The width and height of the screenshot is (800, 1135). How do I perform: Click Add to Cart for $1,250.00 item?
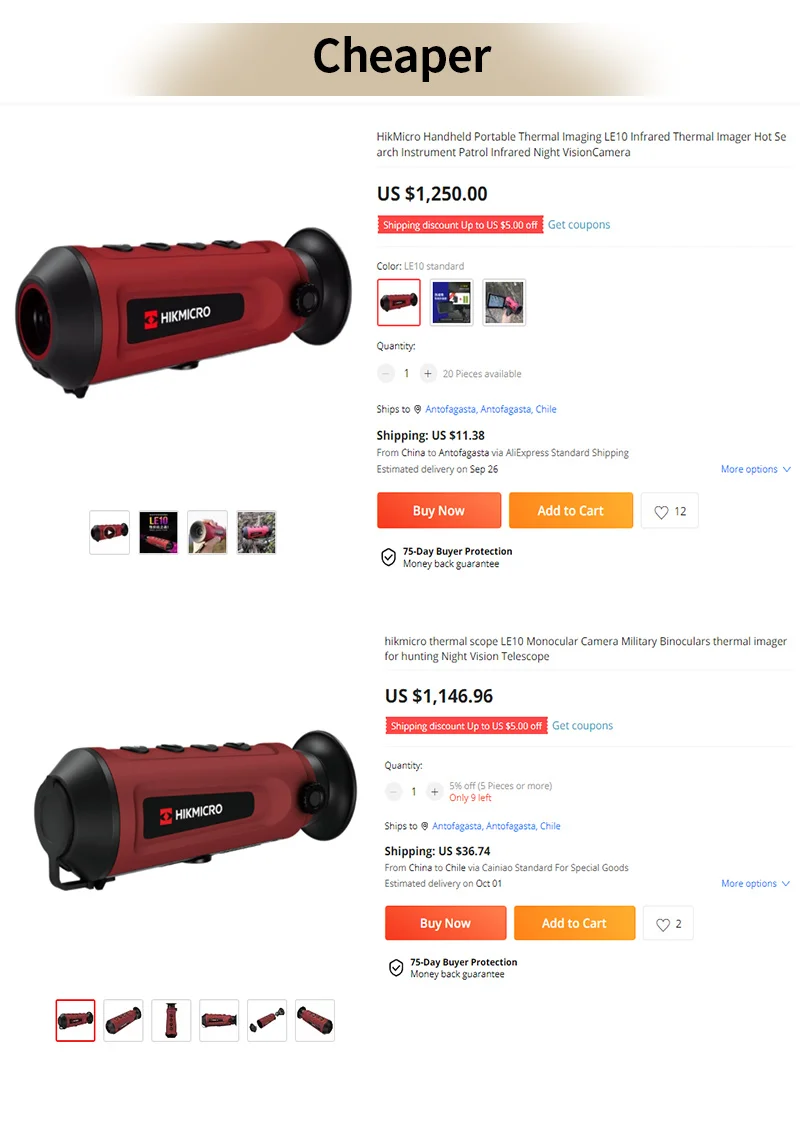570,511
